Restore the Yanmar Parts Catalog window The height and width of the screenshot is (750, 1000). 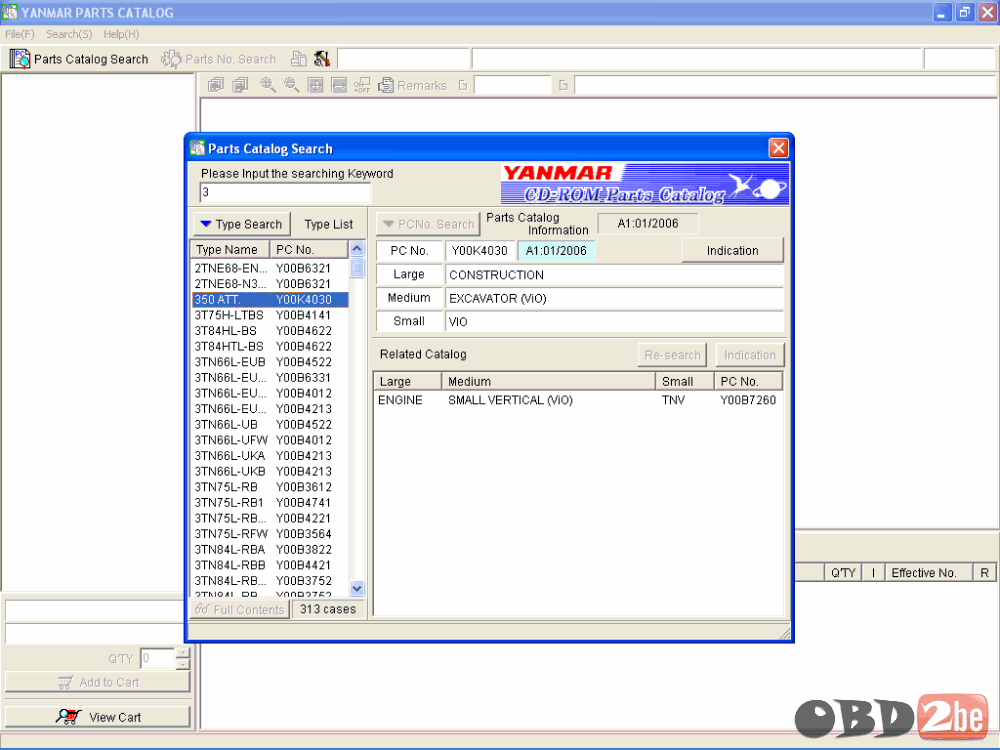(965, 12)
